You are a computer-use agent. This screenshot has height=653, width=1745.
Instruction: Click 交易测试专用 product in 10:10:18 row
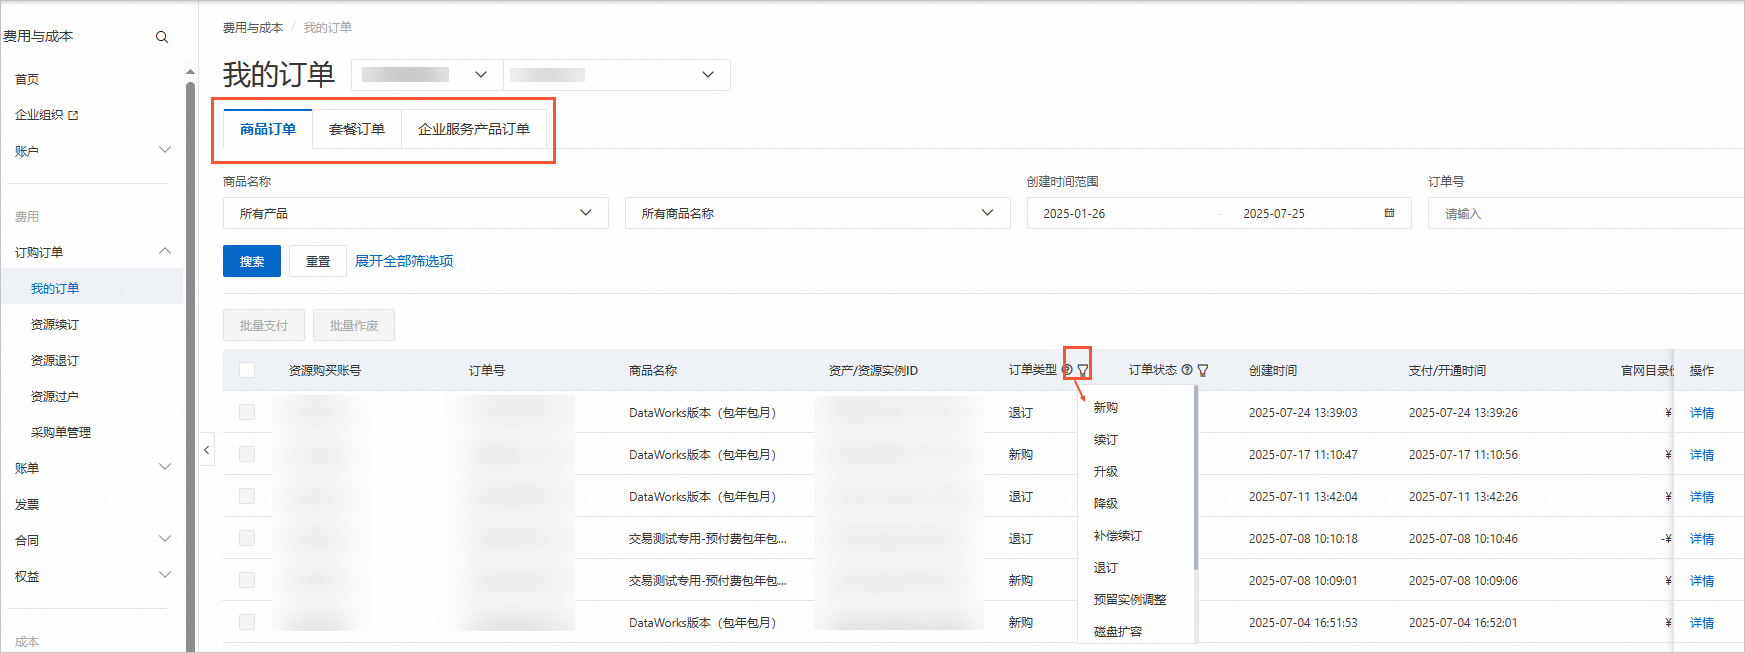[x=708, y=539]
